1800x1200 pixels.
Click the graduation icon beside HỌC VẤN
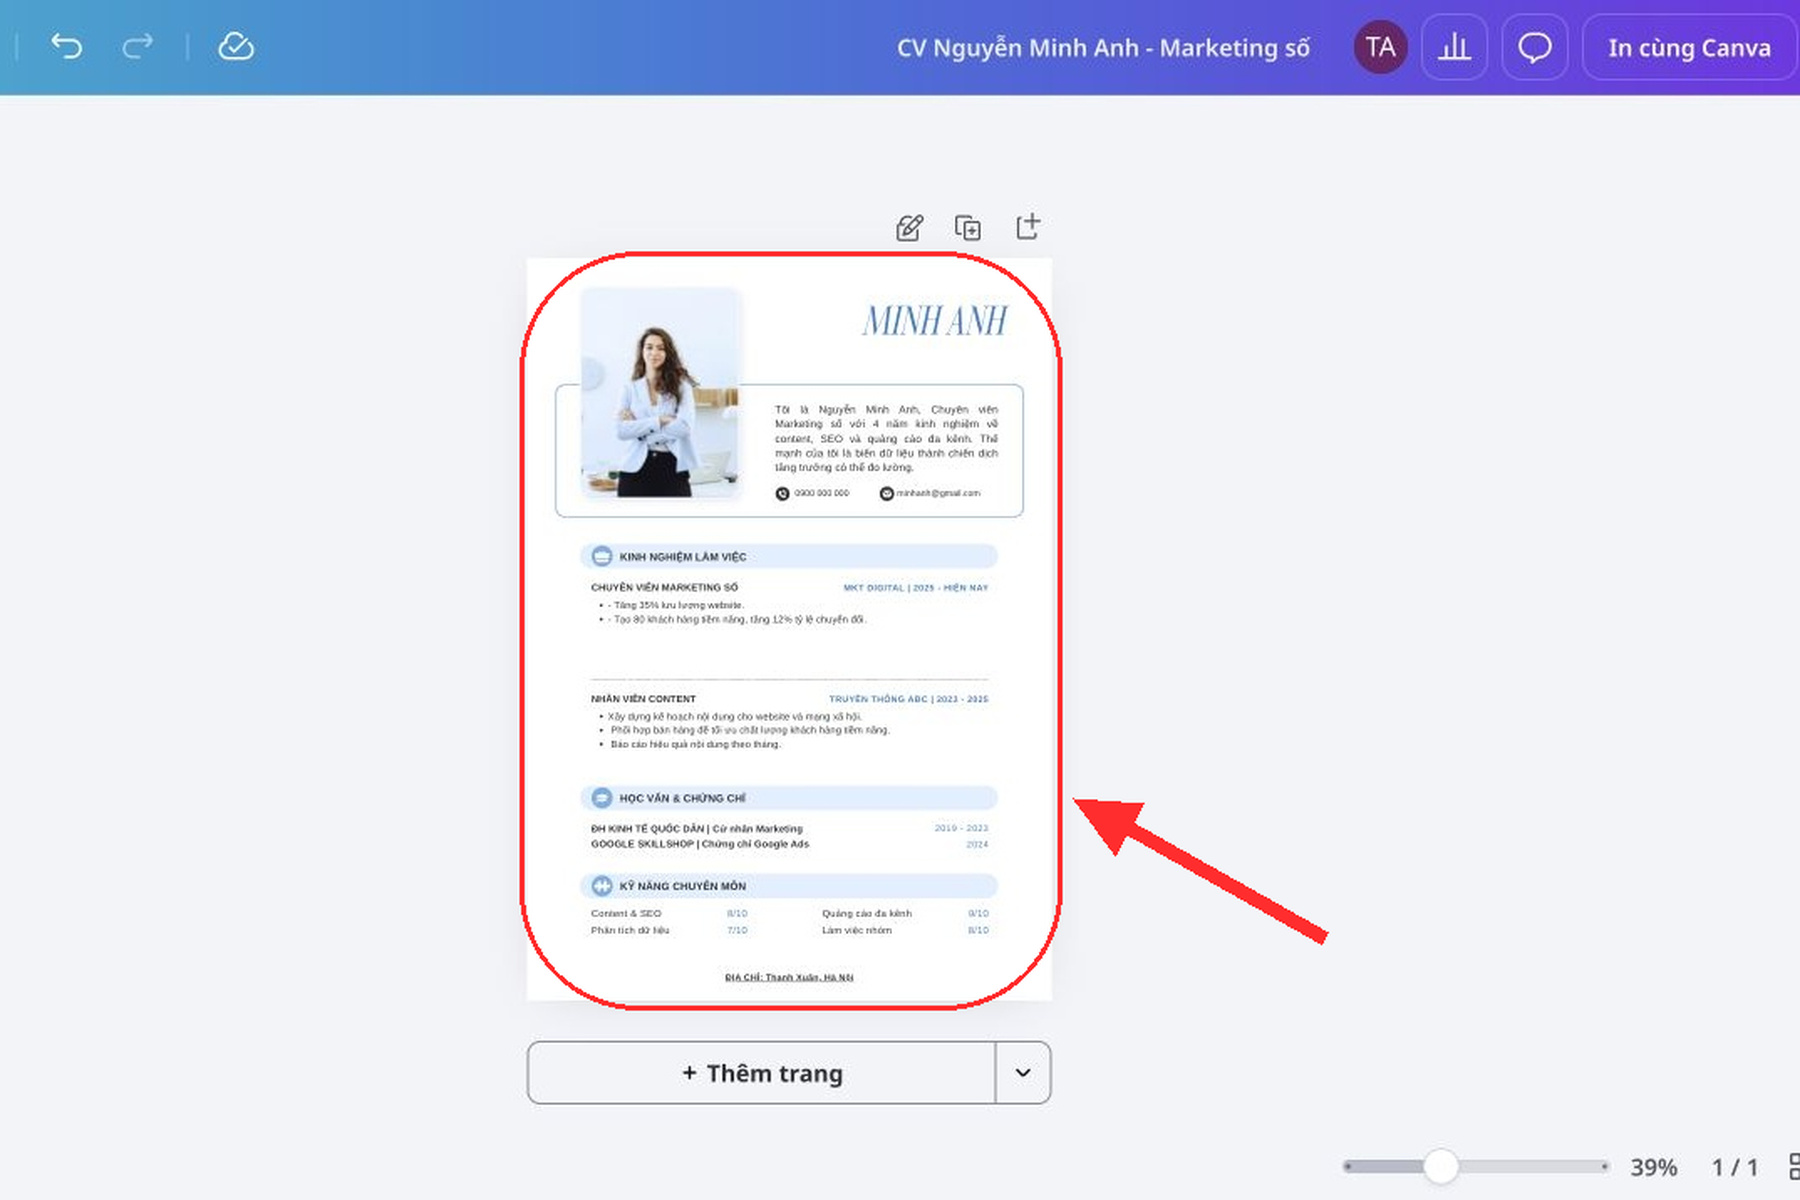(602, 798)
